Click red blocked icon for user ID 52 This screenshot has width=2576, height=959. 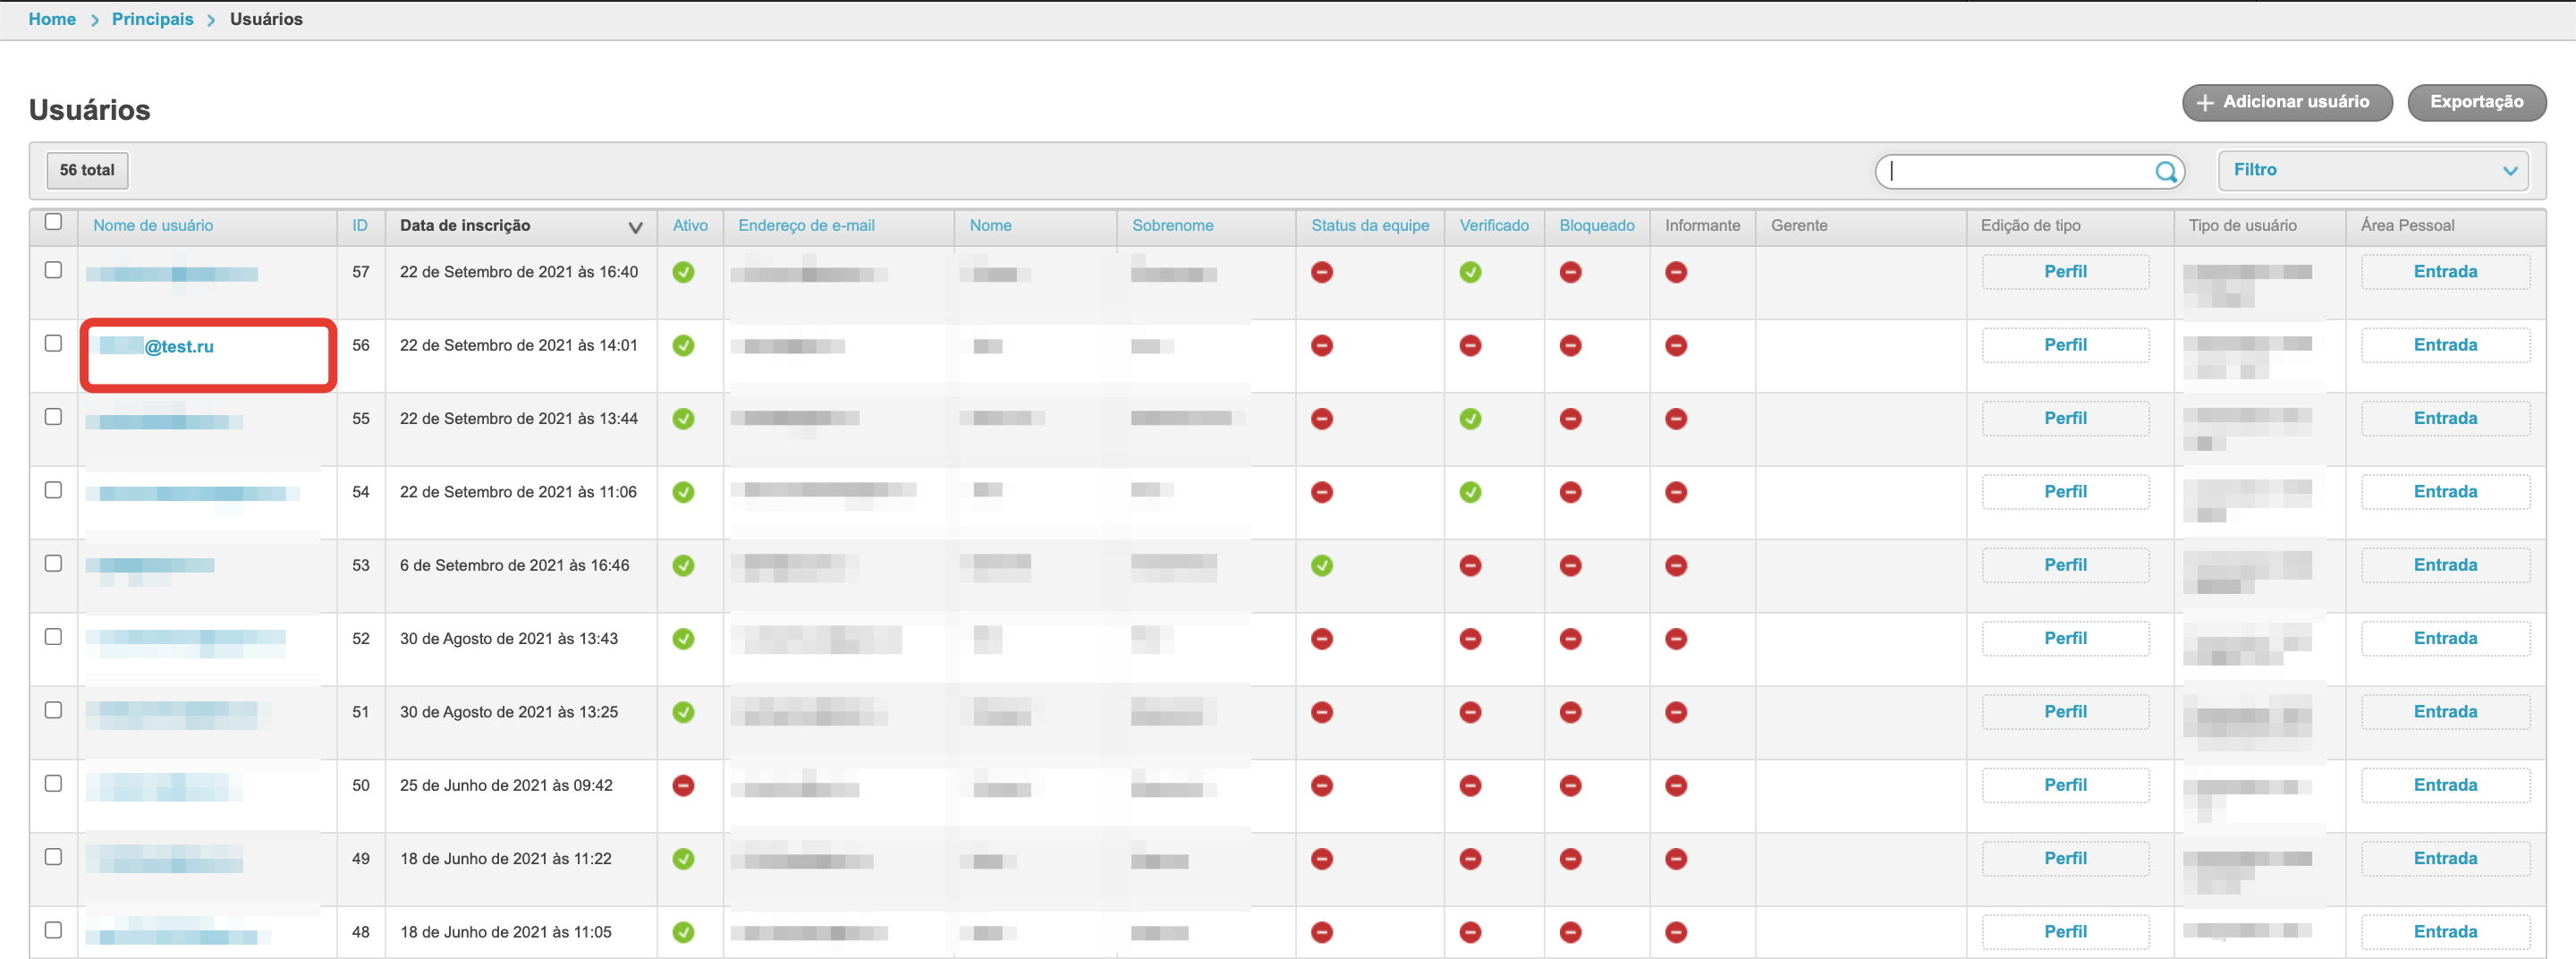pos(1570,639)
